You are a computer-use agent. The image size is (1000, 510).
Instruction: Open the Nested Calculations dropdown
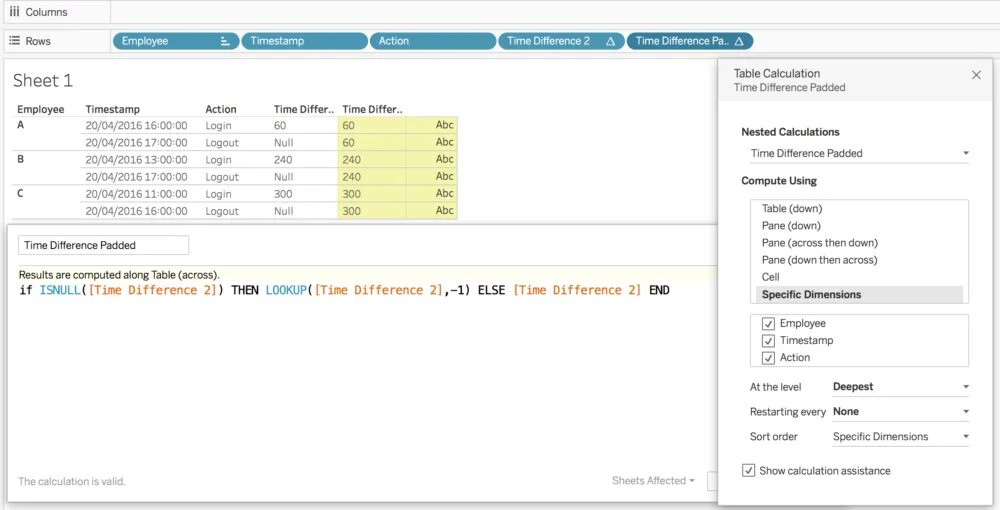[x=859, y=153]
